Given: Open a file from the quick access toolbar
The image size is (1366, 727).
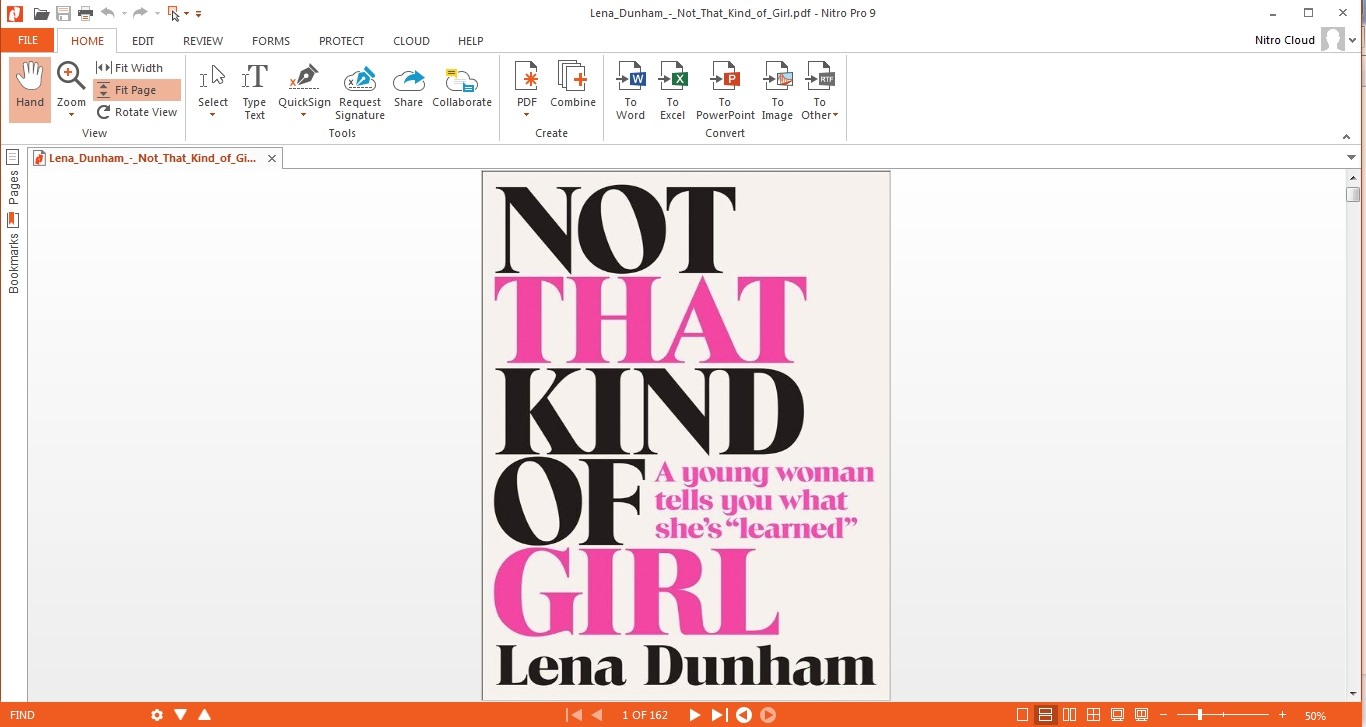Looking at the screenshot, I should [x=41, y=13].
